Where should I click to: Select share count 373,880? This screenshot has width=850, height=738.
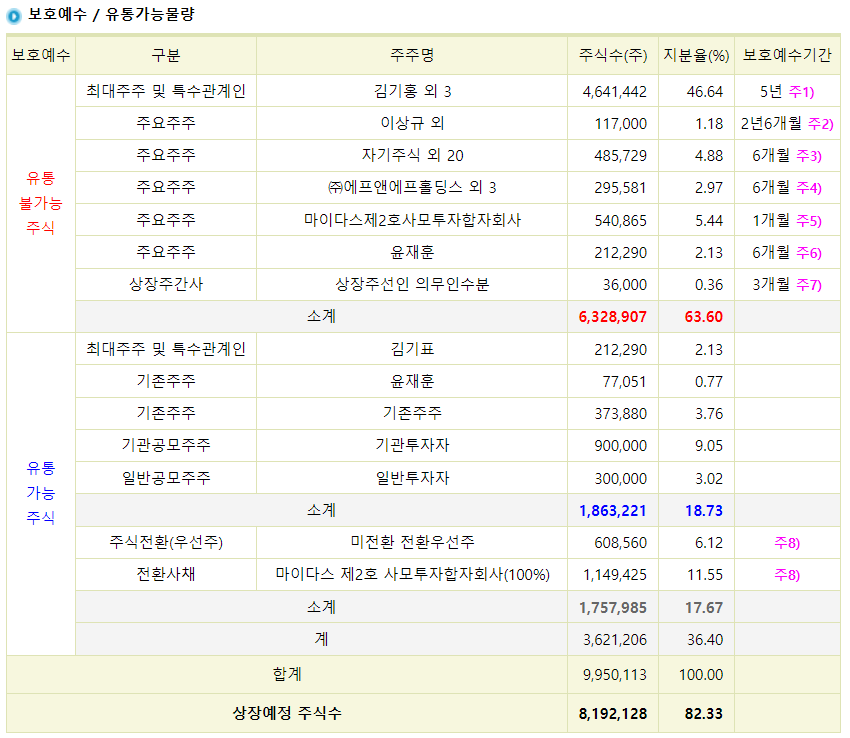pos(621,413)
